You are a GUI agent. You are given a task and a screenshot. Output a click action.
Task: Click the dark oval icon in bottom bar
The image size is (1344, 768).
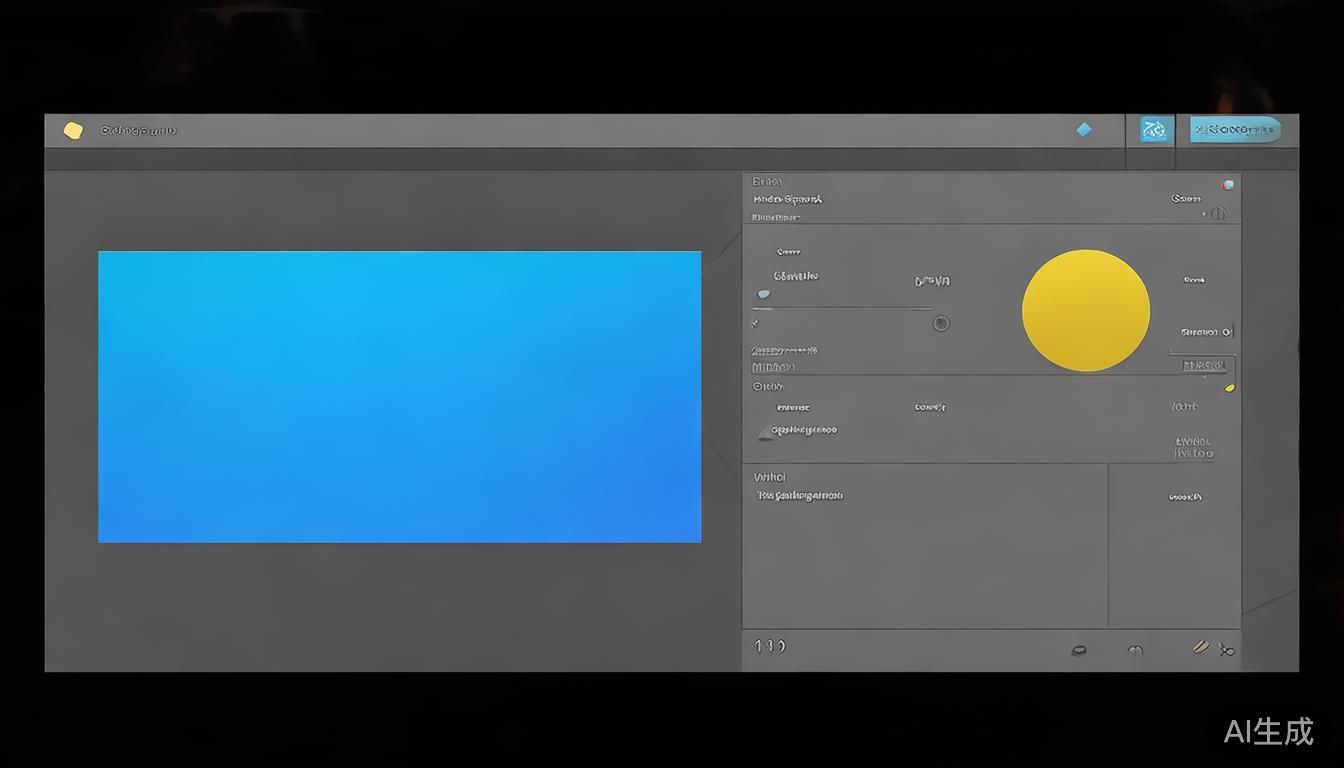click(x=1079, y=650)
